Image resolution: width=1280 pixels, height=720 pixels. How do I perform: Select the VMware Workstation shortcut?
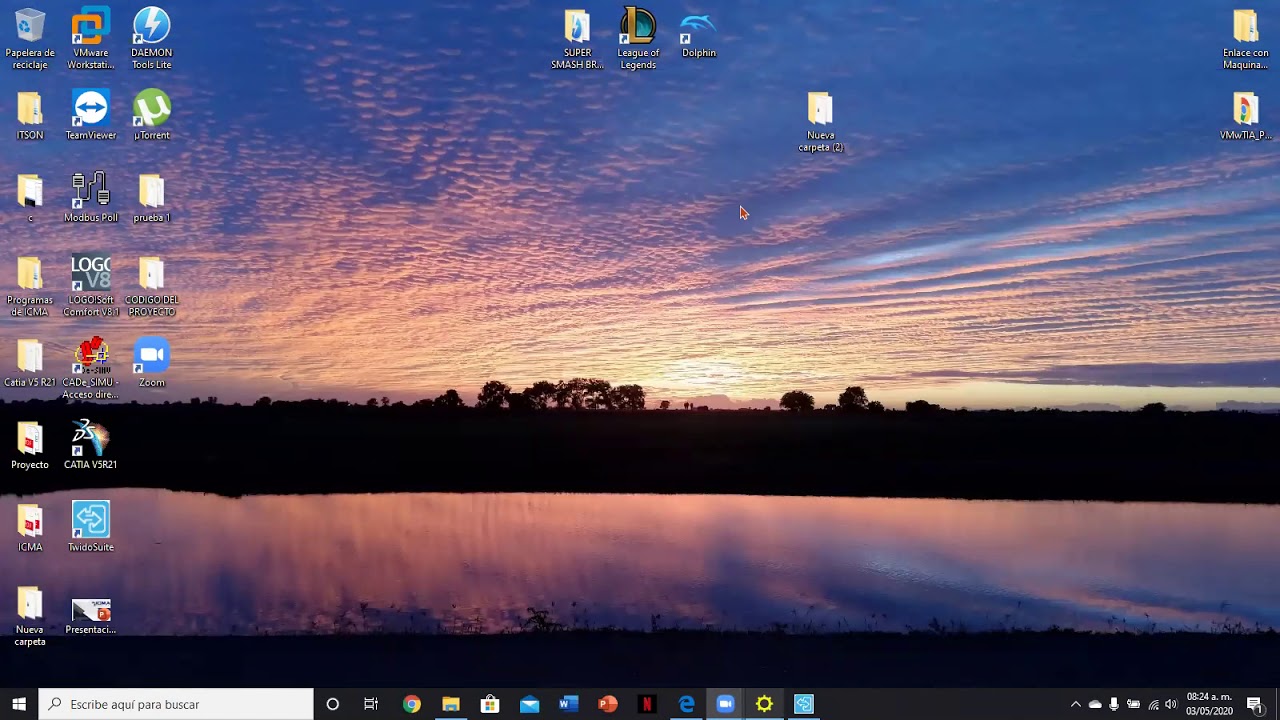91,39
